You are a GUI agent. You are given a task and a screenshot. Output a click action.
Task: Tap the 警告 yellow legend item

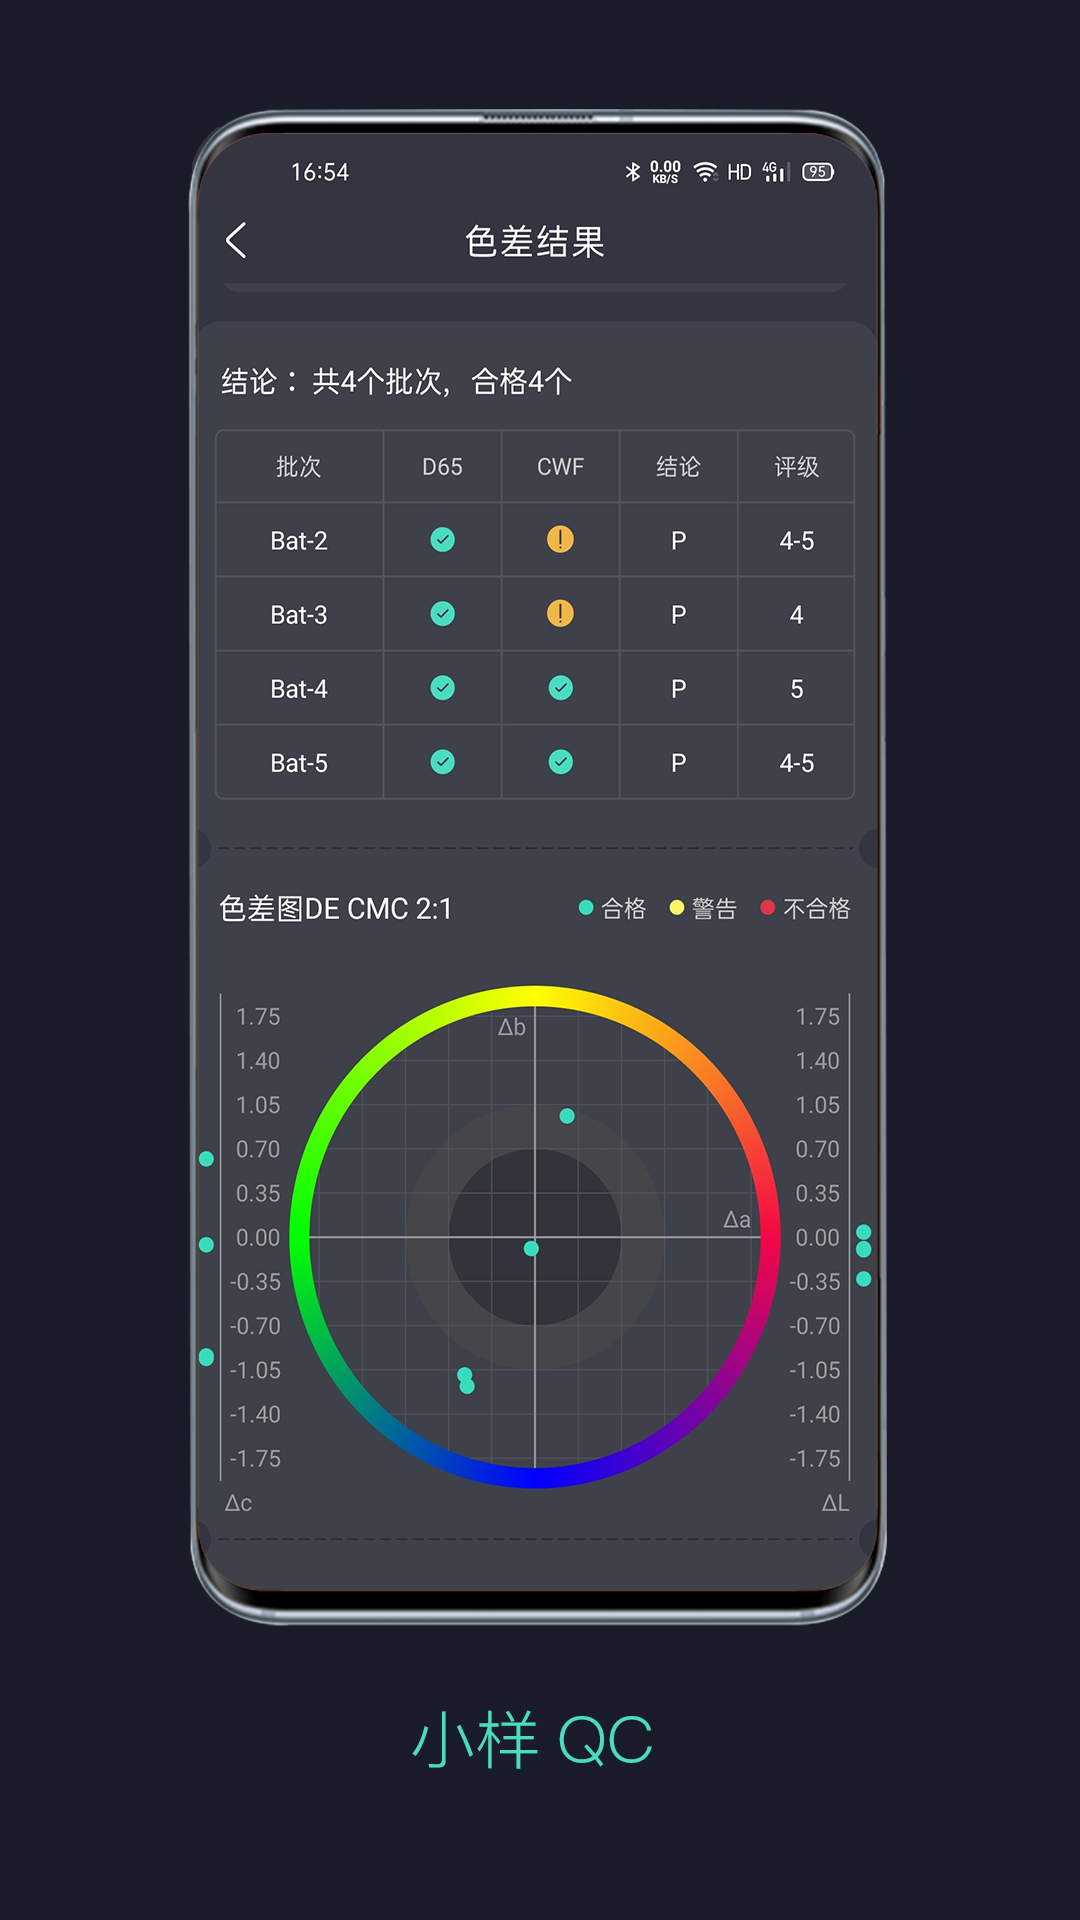click(x=704, y=908)
